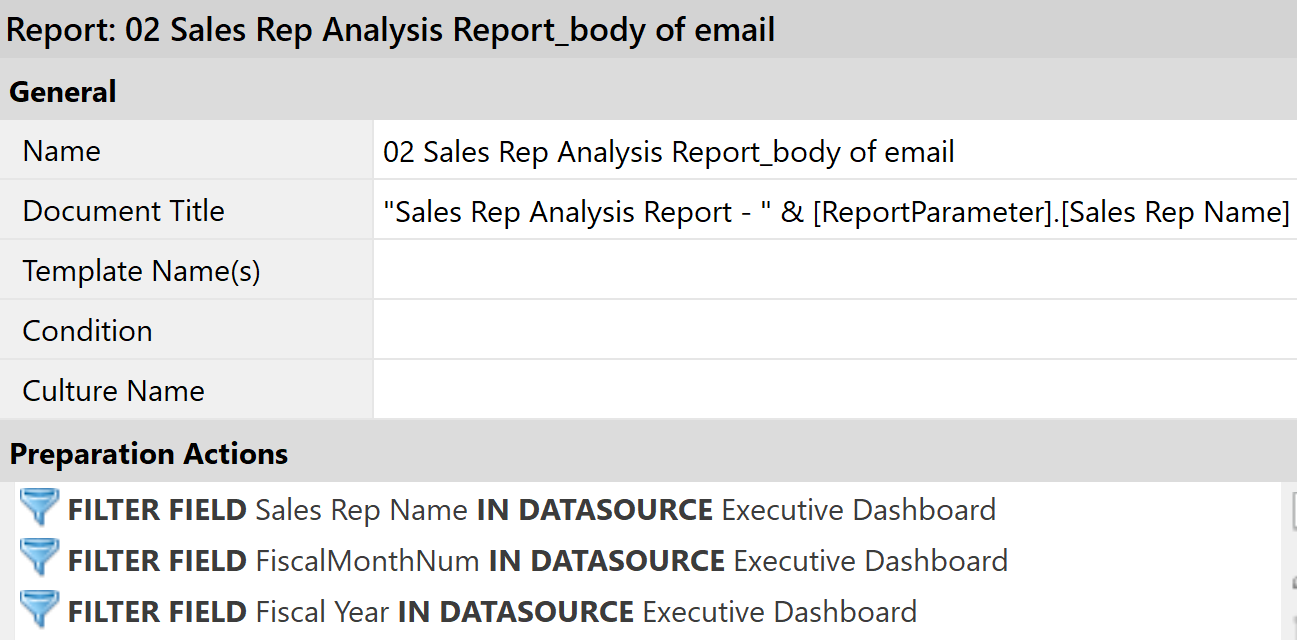
Task: Focus the empty Culture Name field
Action: (834, 391)
